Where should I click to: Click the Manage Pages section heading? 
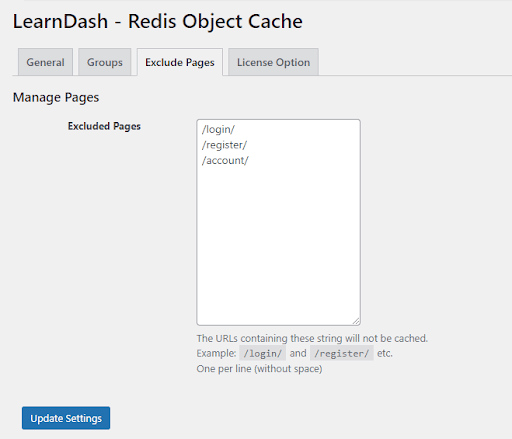[x=56, y=97]
